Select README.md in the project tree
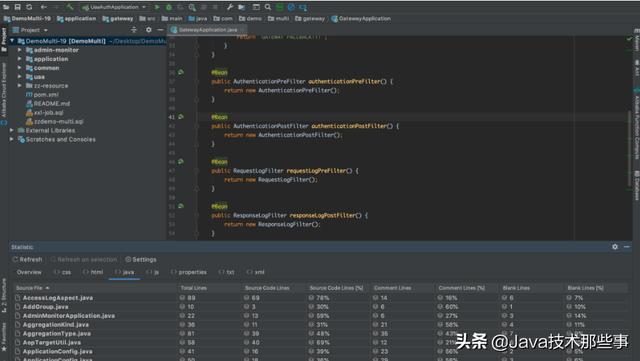Viewport: 640px width, 361px height. [x=48, y=104]
